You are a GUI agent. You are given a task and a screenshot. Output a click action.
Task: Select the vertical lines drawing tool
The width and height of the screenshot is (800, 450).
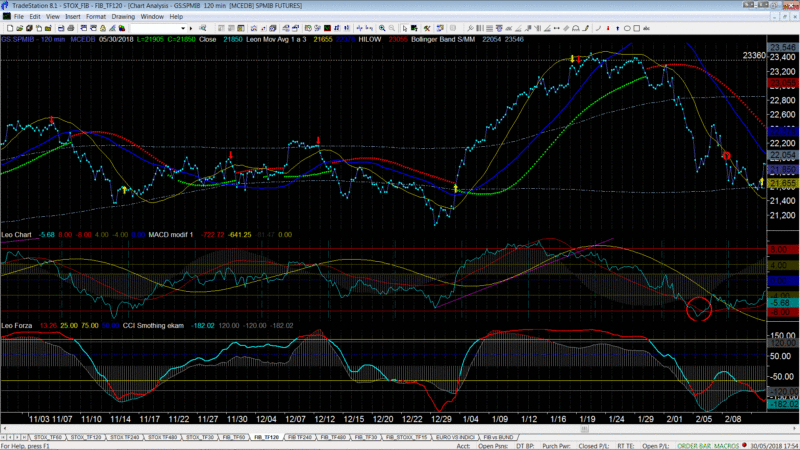pos(479,29)
